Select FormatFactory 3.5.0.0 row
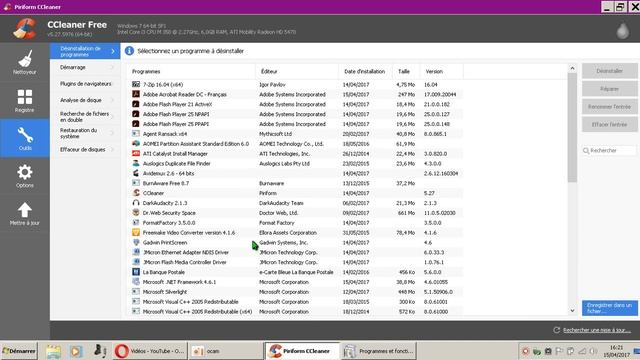The width and height of the screenshot is (640, 360). [x=295, y=222]
